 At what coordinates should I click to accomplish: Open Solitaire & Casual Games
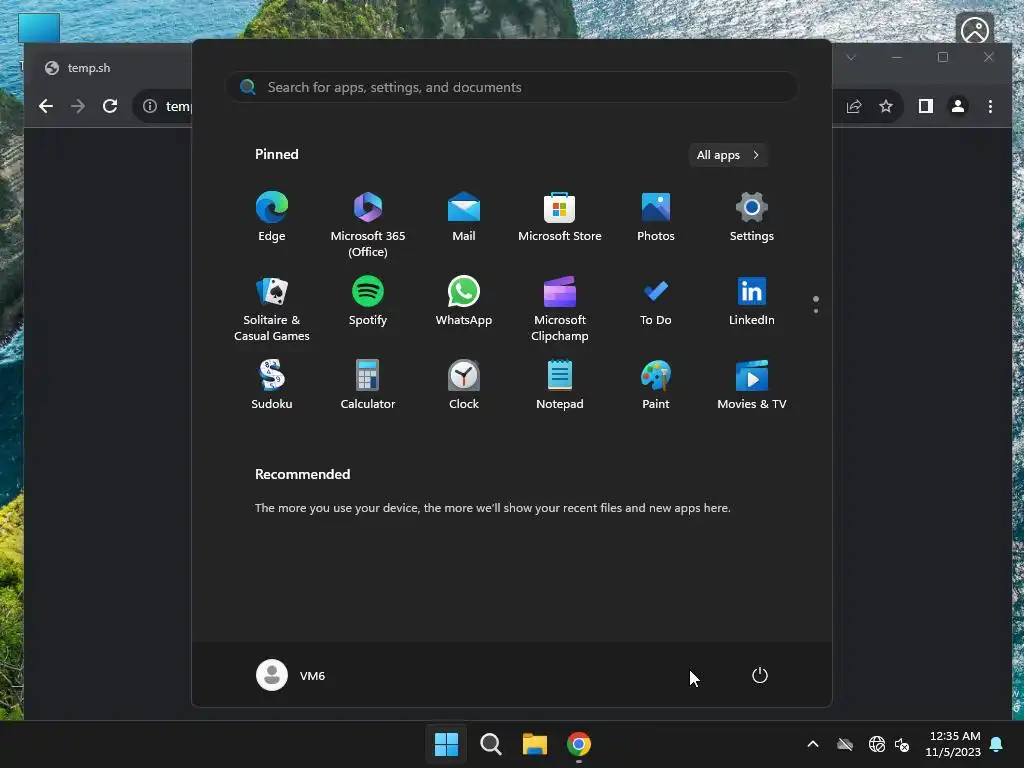(272, 309)
